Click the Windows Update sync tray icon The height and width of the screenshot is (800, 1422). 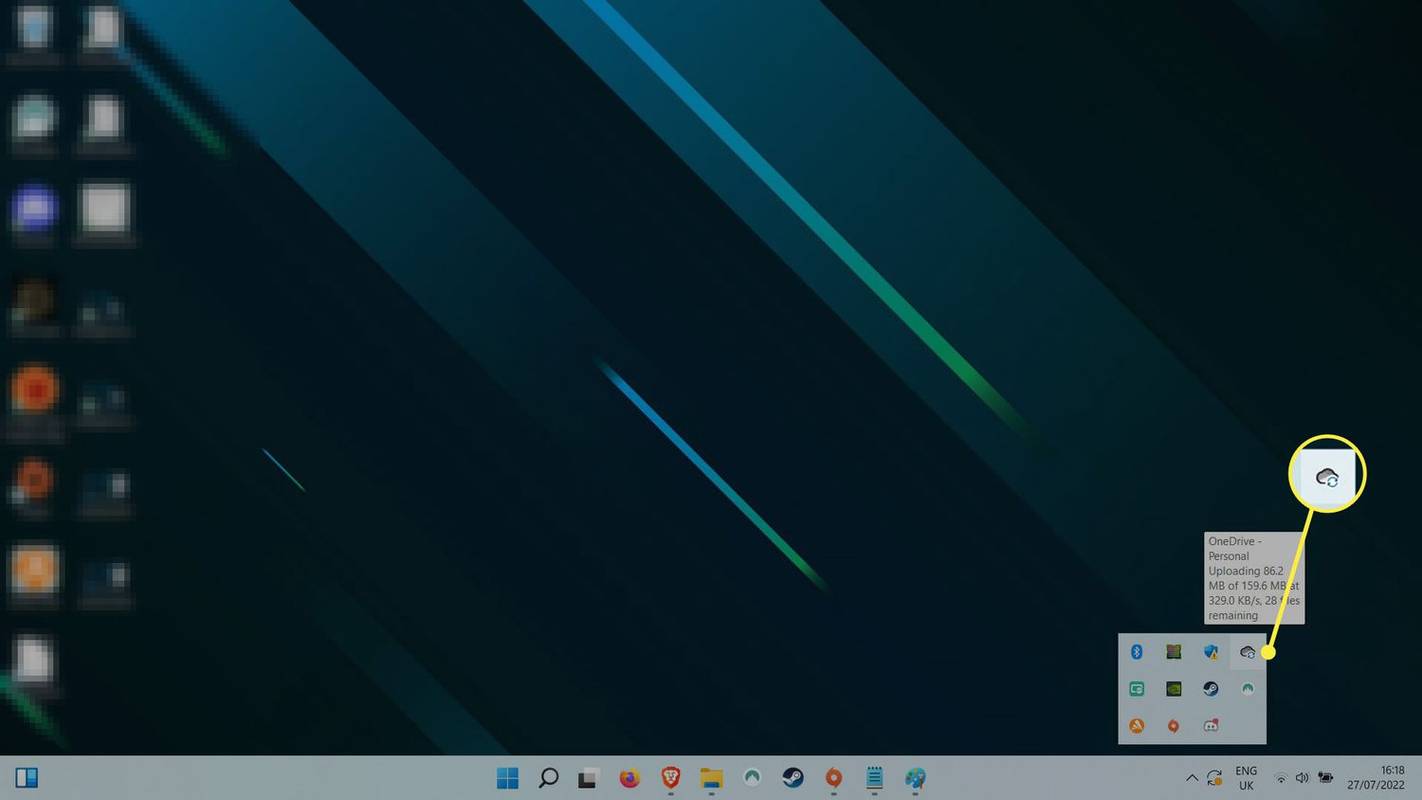tap(1215, 778)
